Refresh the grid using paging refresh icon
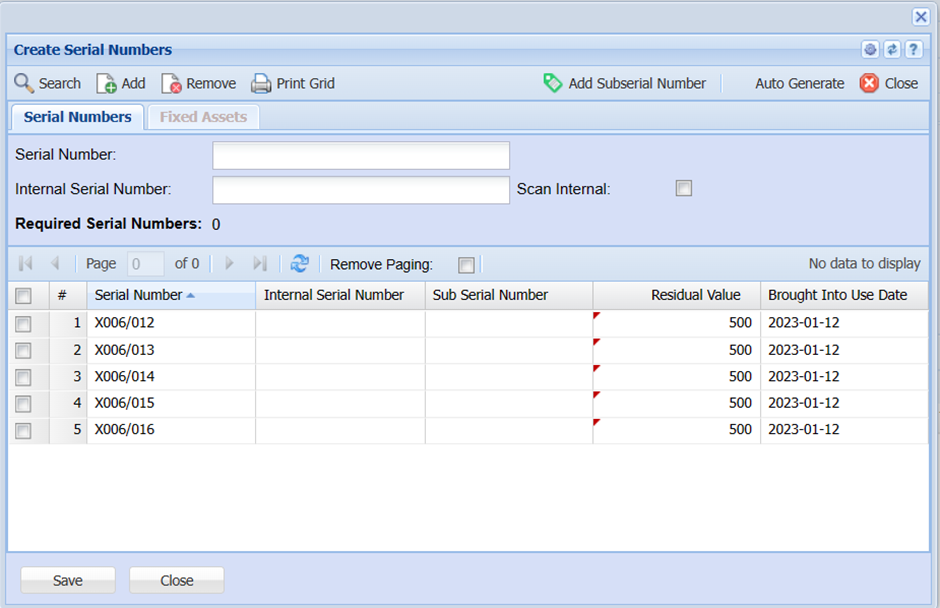The width and height of the screenshot is (940, 608). coord(299,264)
